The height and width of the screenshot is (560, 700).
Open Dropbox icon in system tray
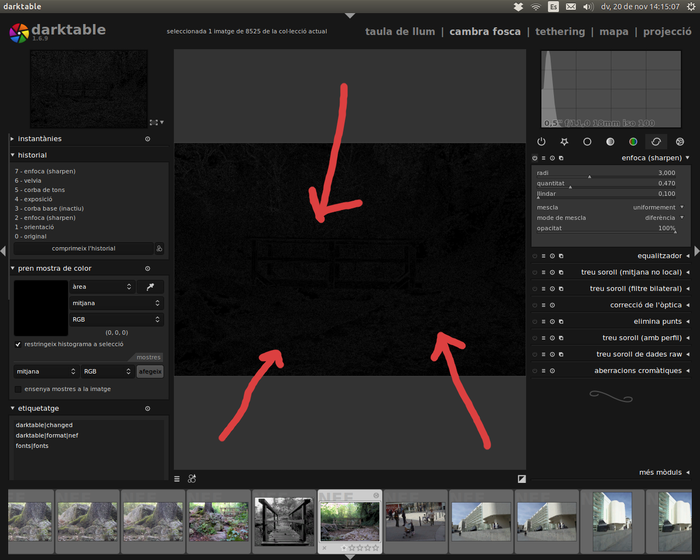(518, 7)
